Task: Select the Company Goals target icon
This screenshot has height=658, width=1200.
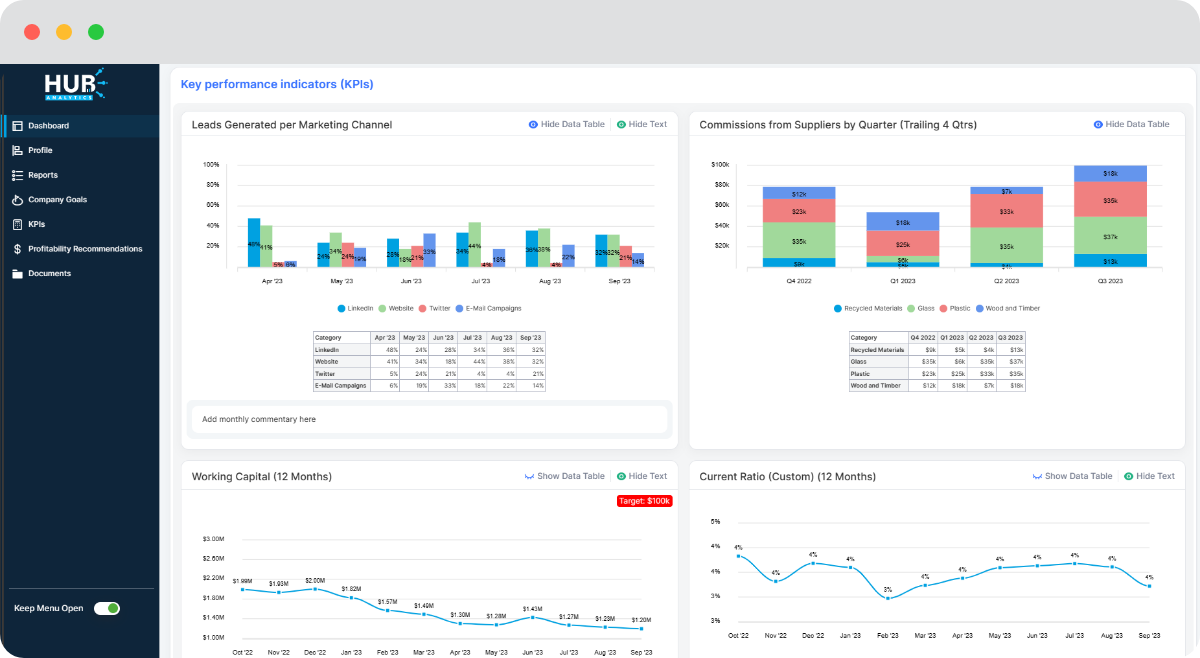Action: point(18,200)
